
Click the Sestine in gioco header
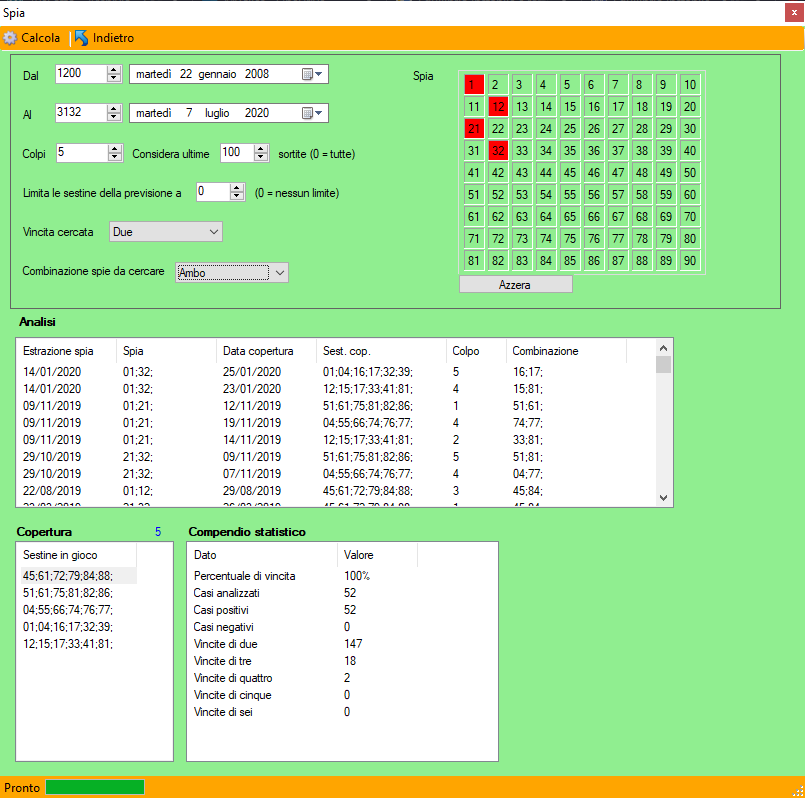(x=76, y=555)
